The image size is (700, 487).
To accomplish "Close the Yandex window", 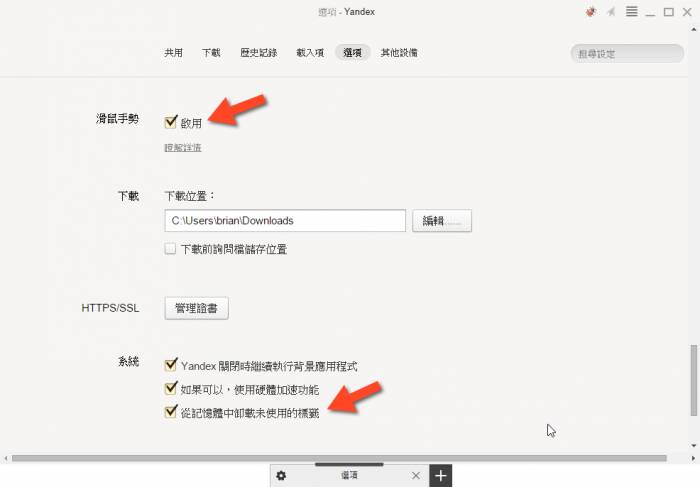I will pos(687,12).
